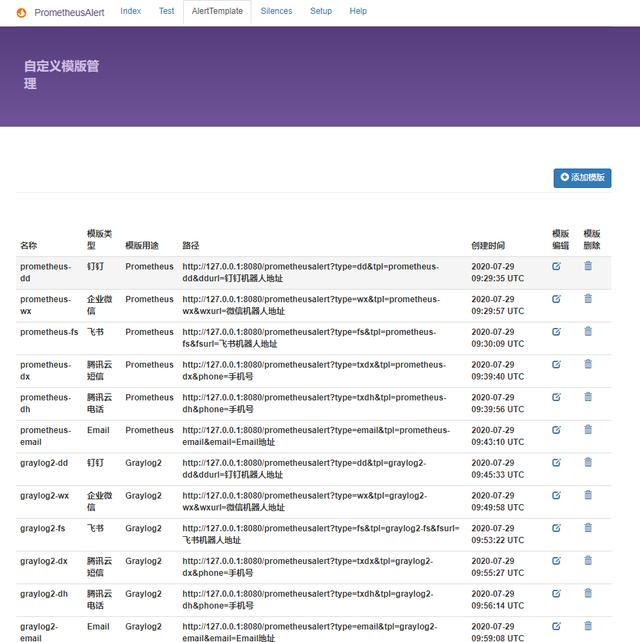
Task: Edit the graylog2-dd template
Action: 556,463
